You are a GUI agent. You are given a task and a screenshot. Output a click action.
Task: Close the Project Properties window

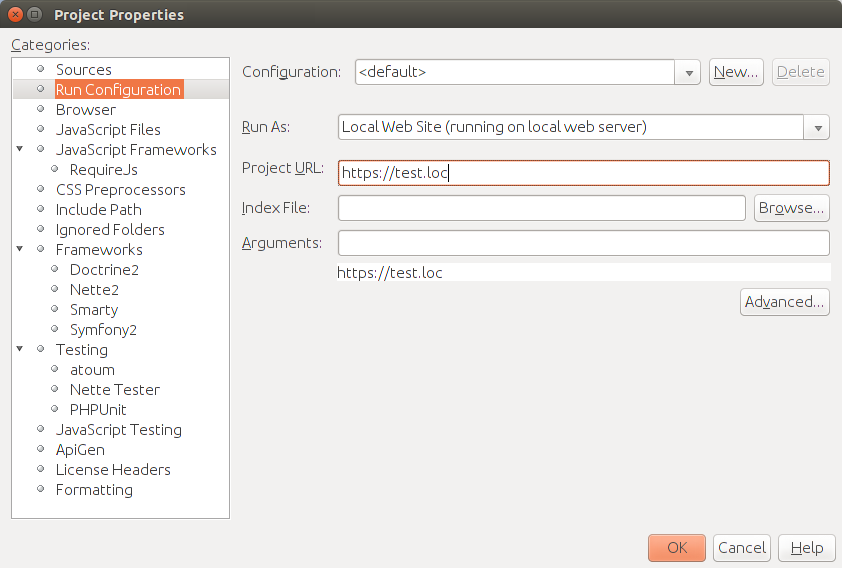click(16, 14)
